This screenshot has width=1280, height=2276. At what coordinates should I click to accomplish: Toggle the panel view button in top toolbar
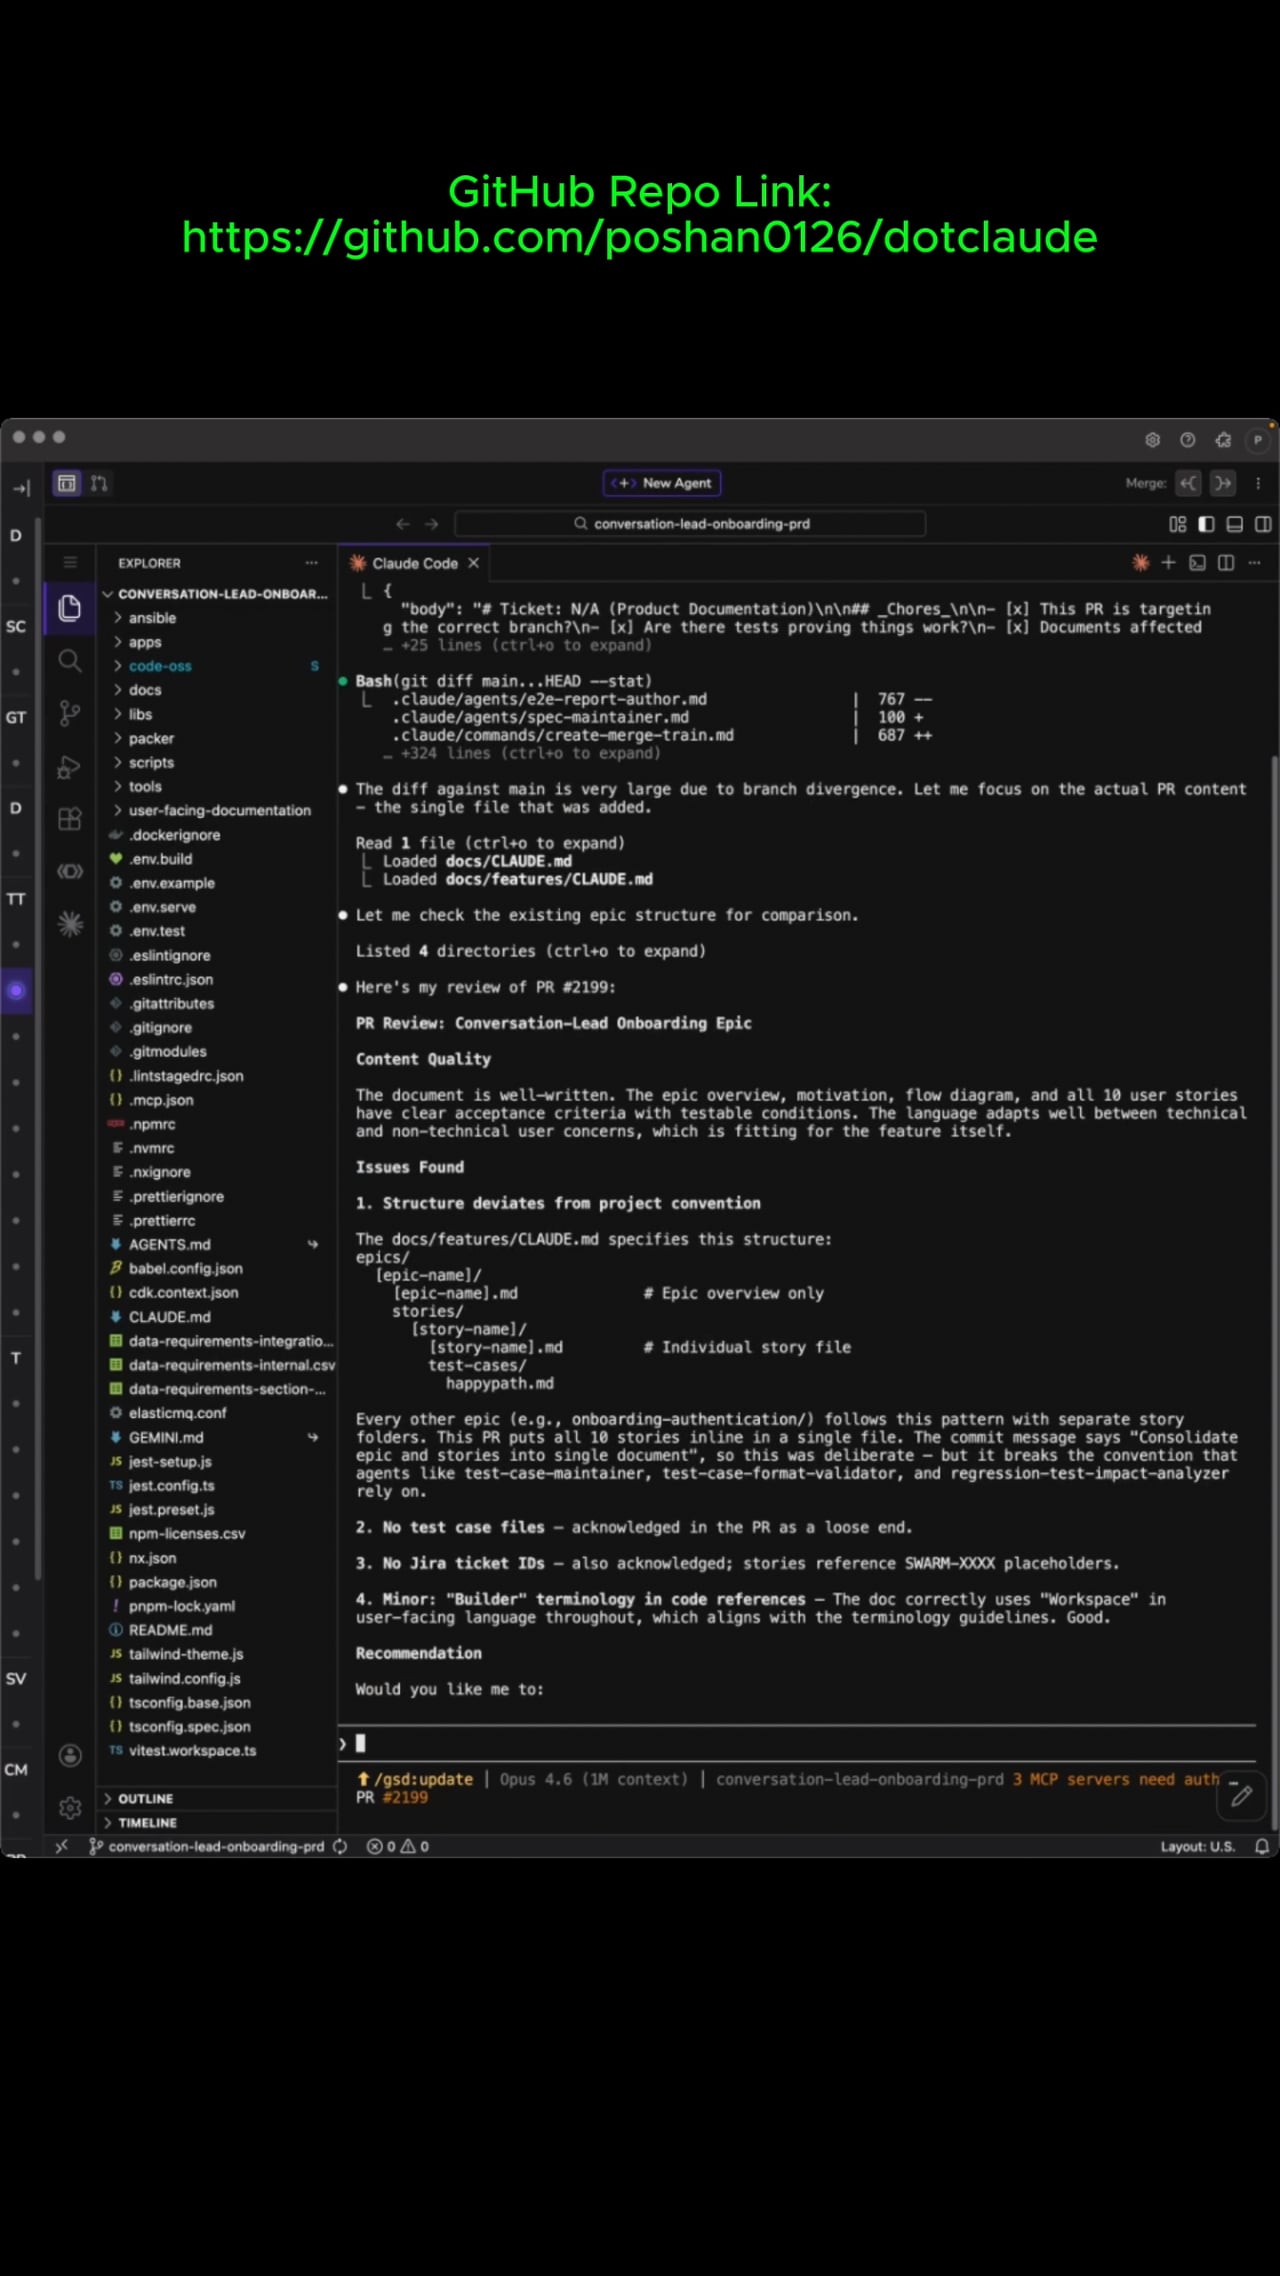[x=67, y=483]
